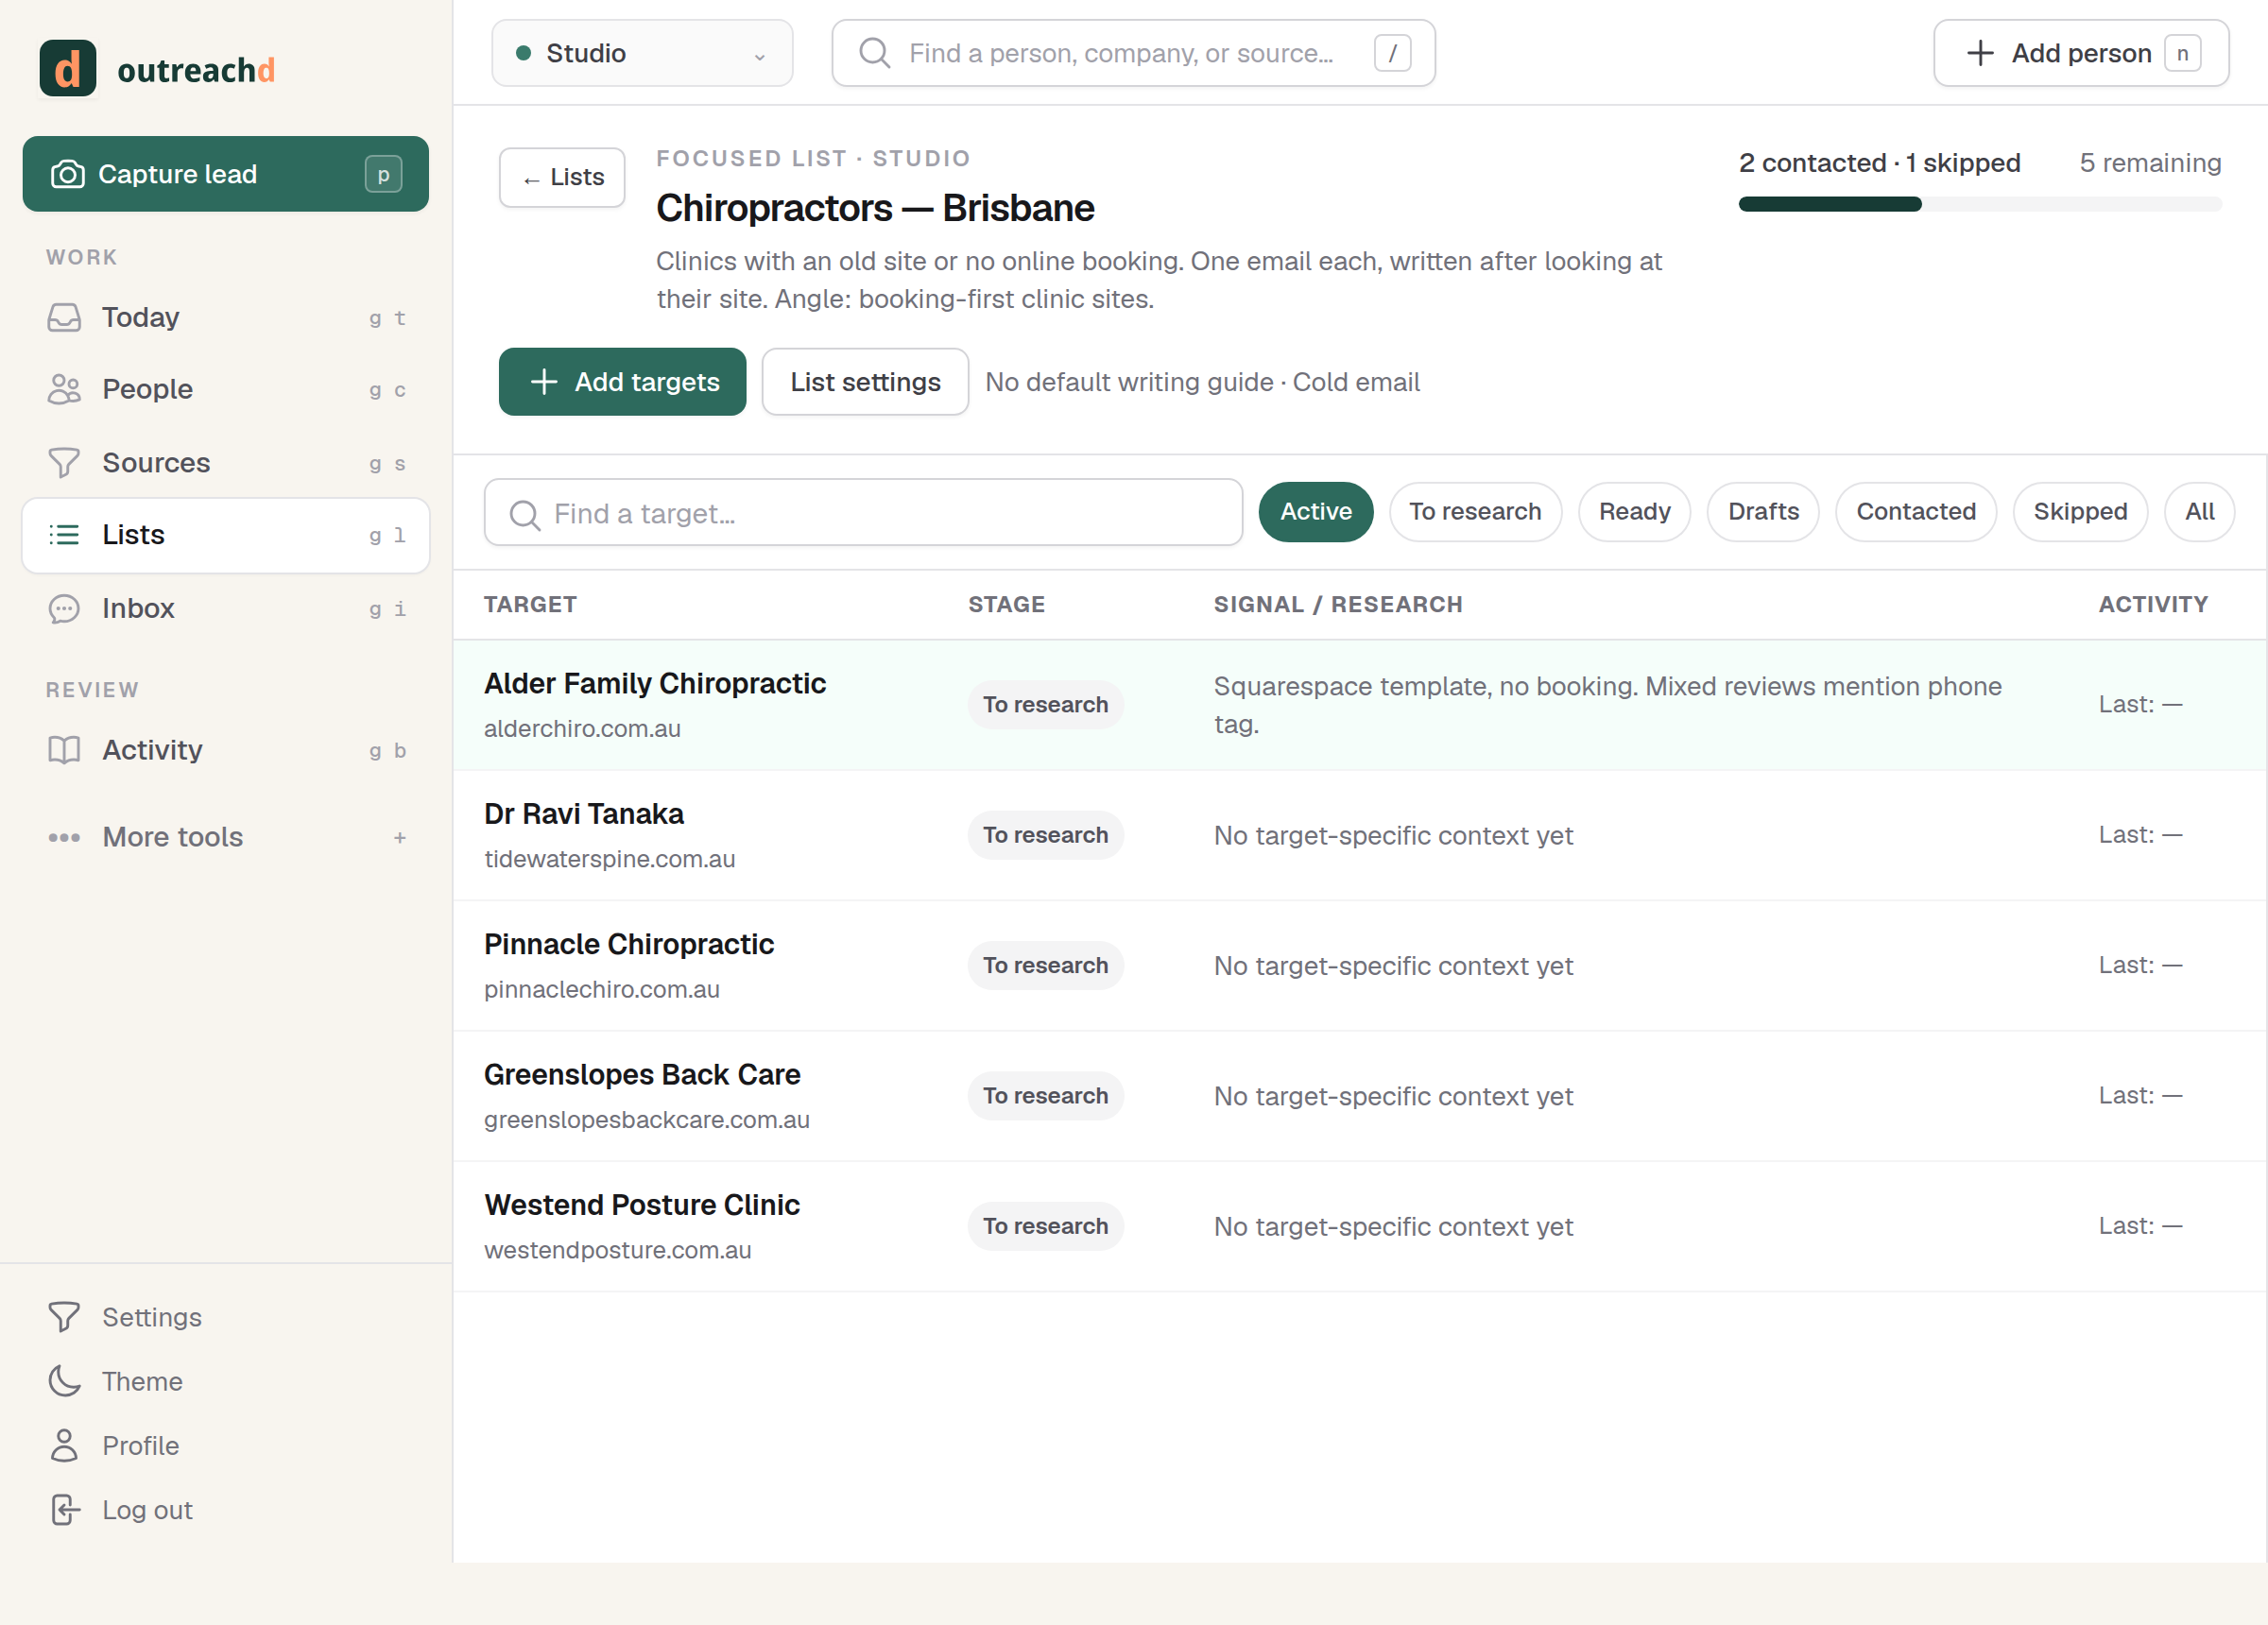Click the Sources funnel icon
Image resolution: width=2268 pixels, height=1625 pixels.
coord(64,463)
